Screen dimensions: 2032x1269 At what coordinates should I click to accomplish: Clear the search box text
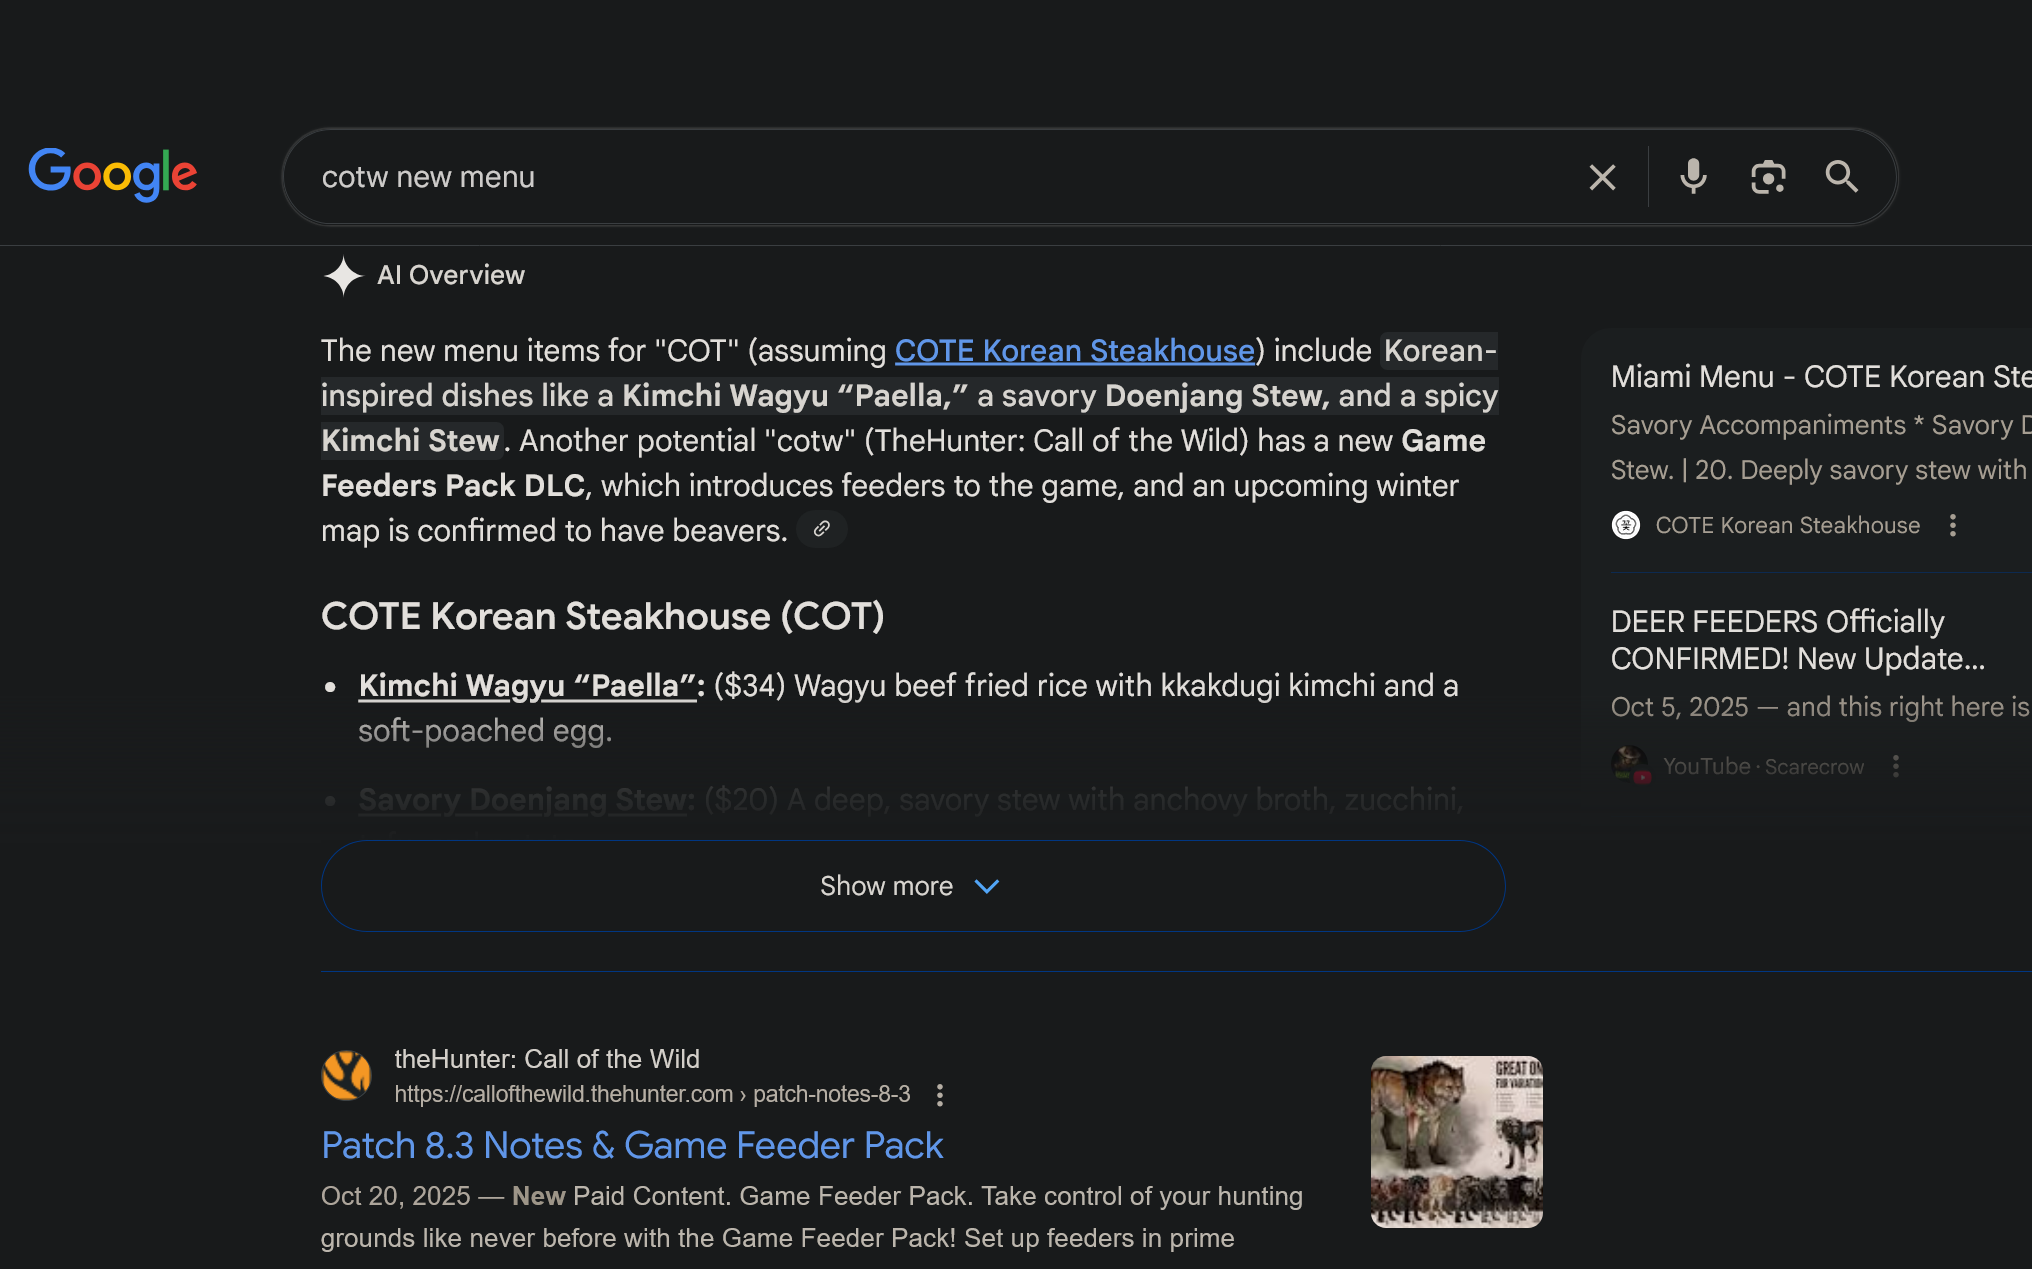(1602, 177)
